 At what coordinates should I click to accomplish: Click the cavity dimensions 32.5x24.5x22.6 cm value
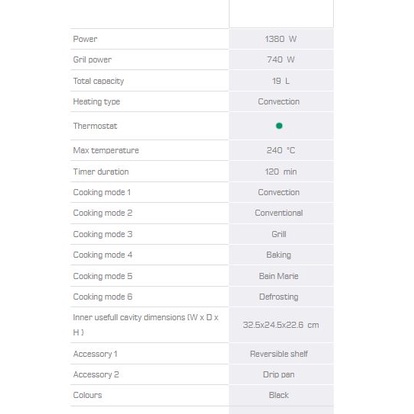(281, 325)
